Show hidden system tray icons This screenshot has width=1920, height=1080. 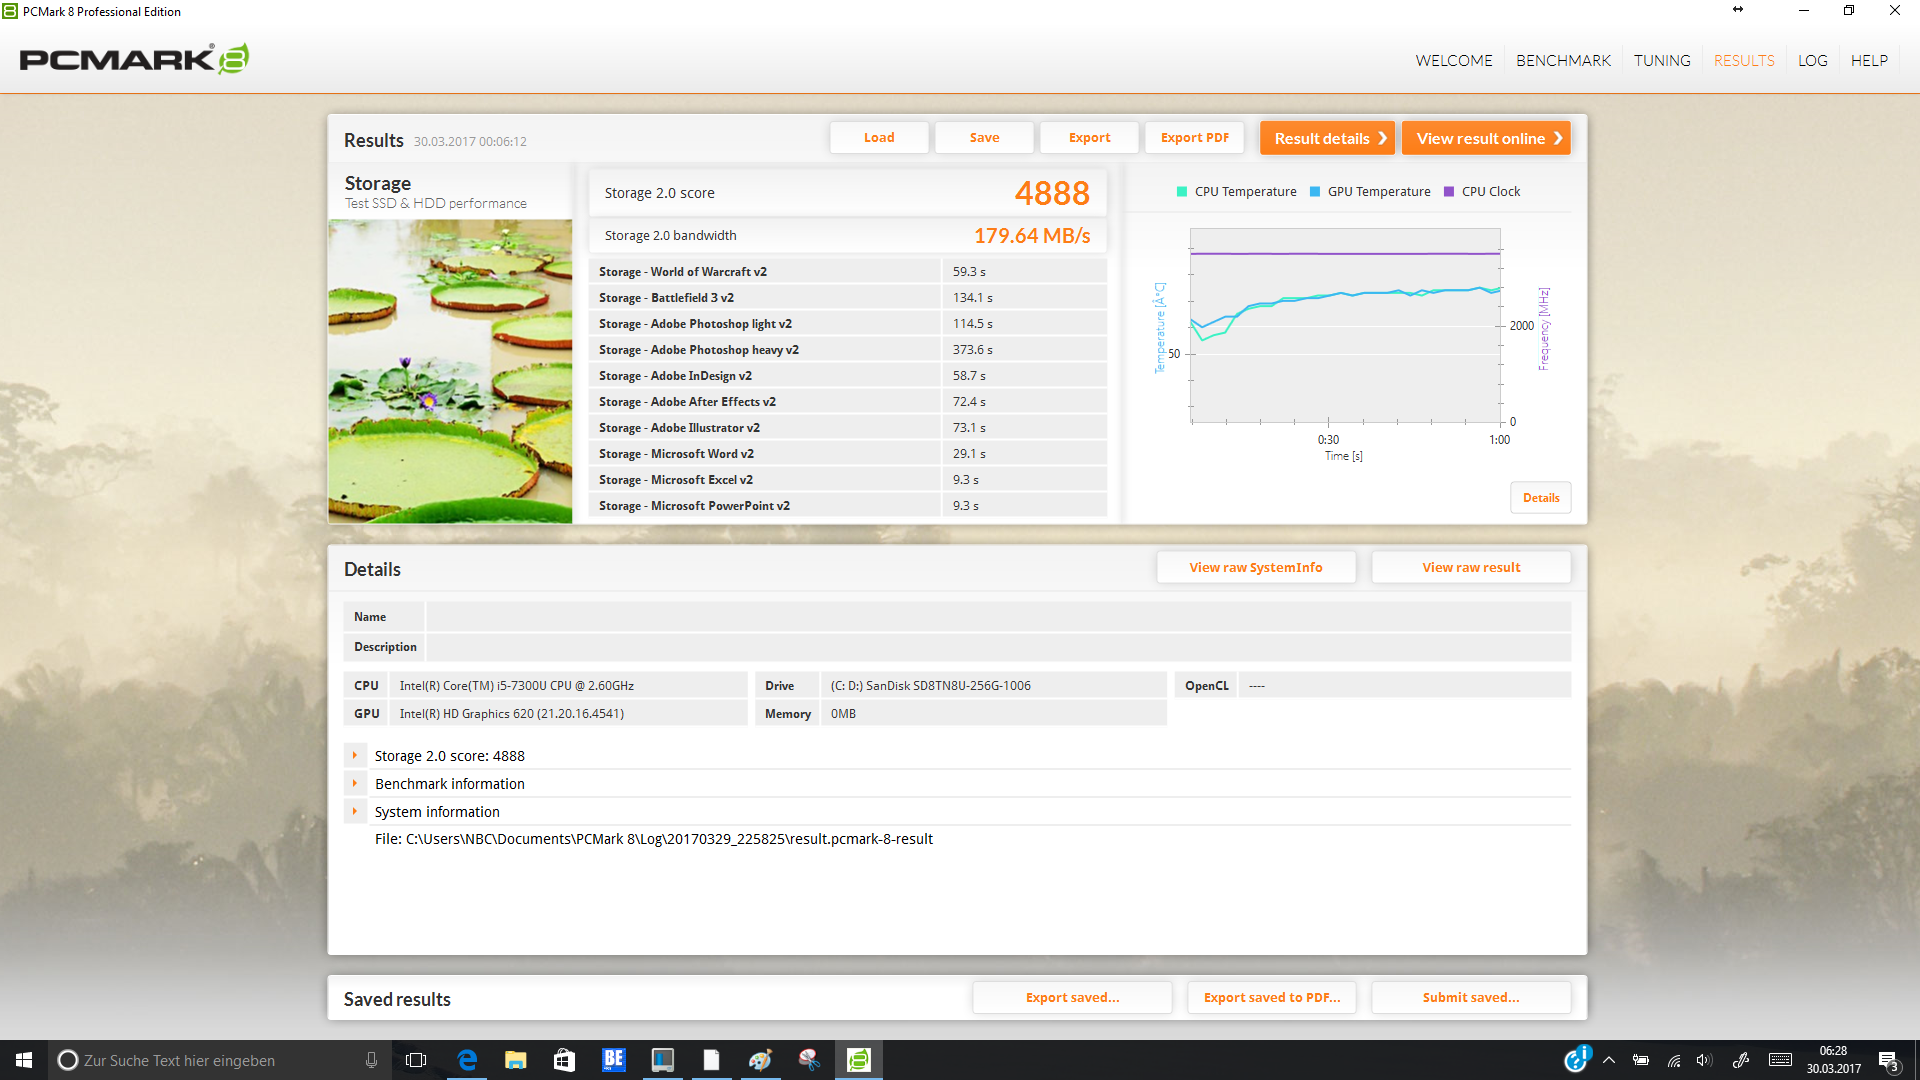tap(1609, 1060)
